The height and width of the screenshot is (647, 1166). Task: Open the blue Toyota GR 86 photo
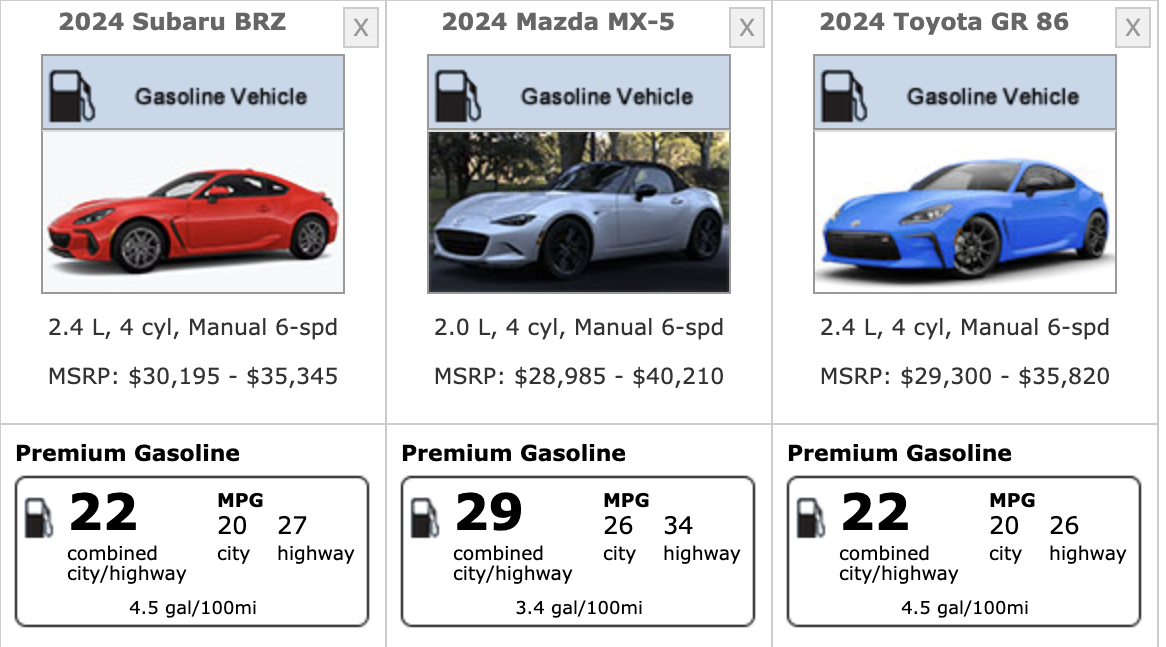(965, 212)
